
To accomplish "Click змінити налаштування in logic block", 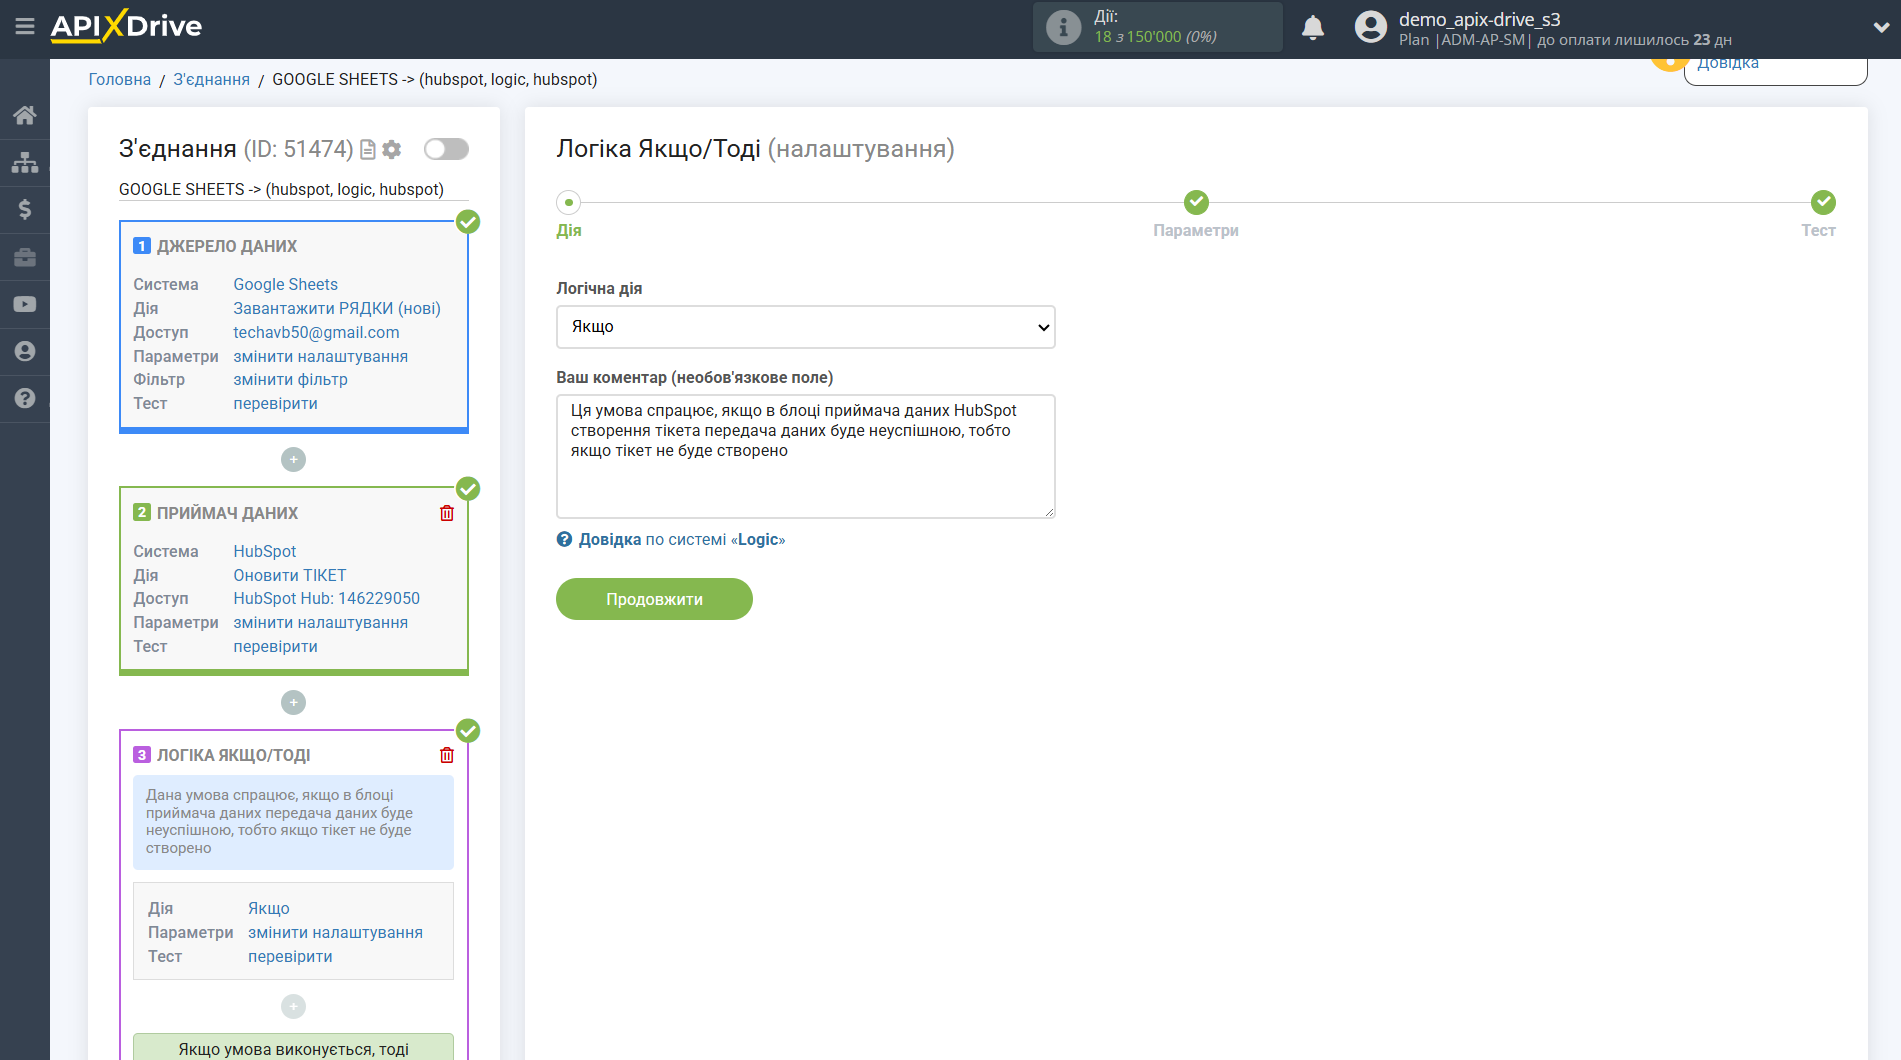I will point(336,933).
